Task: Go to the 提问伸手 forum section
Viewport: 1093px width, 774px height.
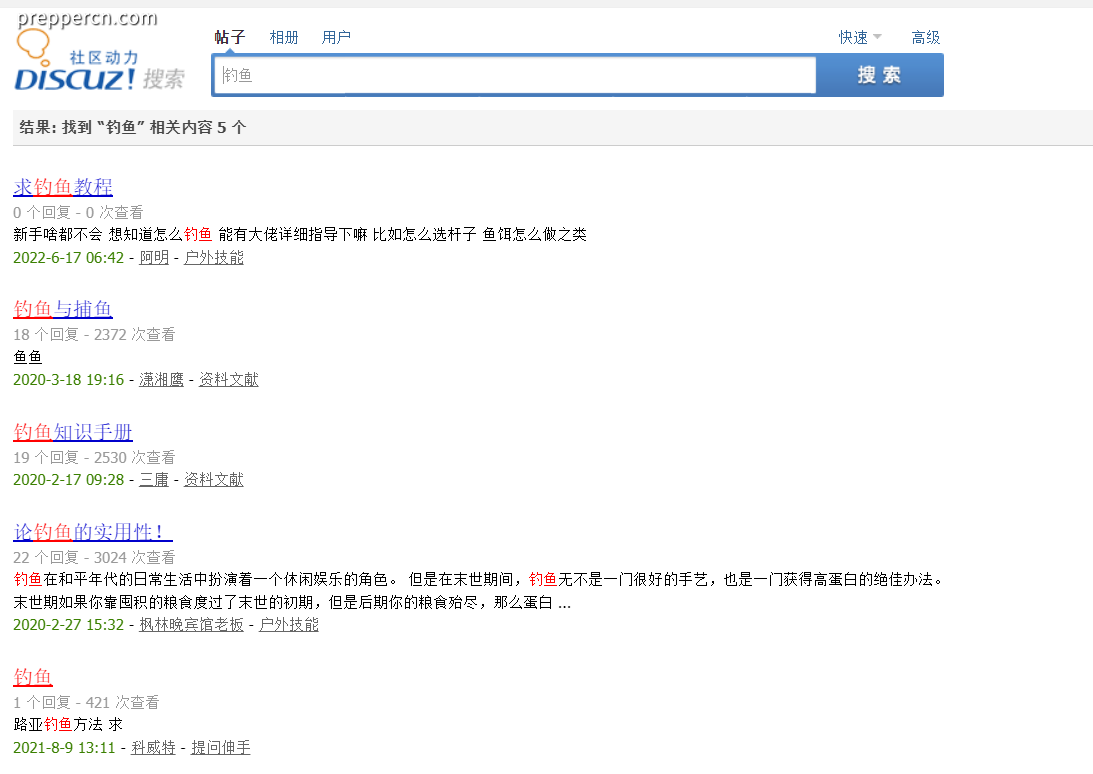Action: (221, 748)
